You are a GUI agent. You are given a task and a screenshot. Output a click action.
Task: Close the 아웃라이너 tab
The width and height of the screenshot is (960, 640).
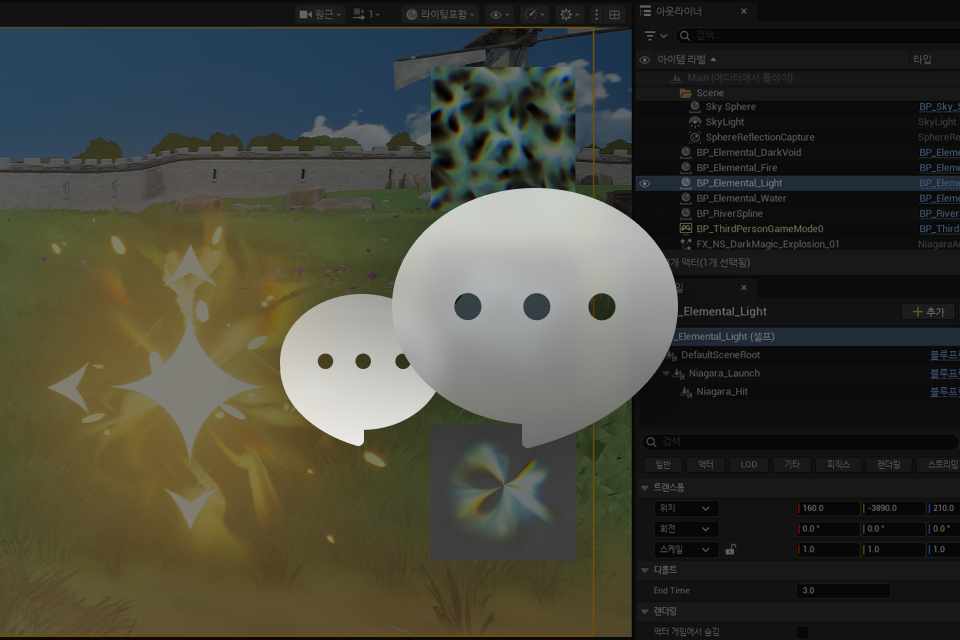point(744,11)
